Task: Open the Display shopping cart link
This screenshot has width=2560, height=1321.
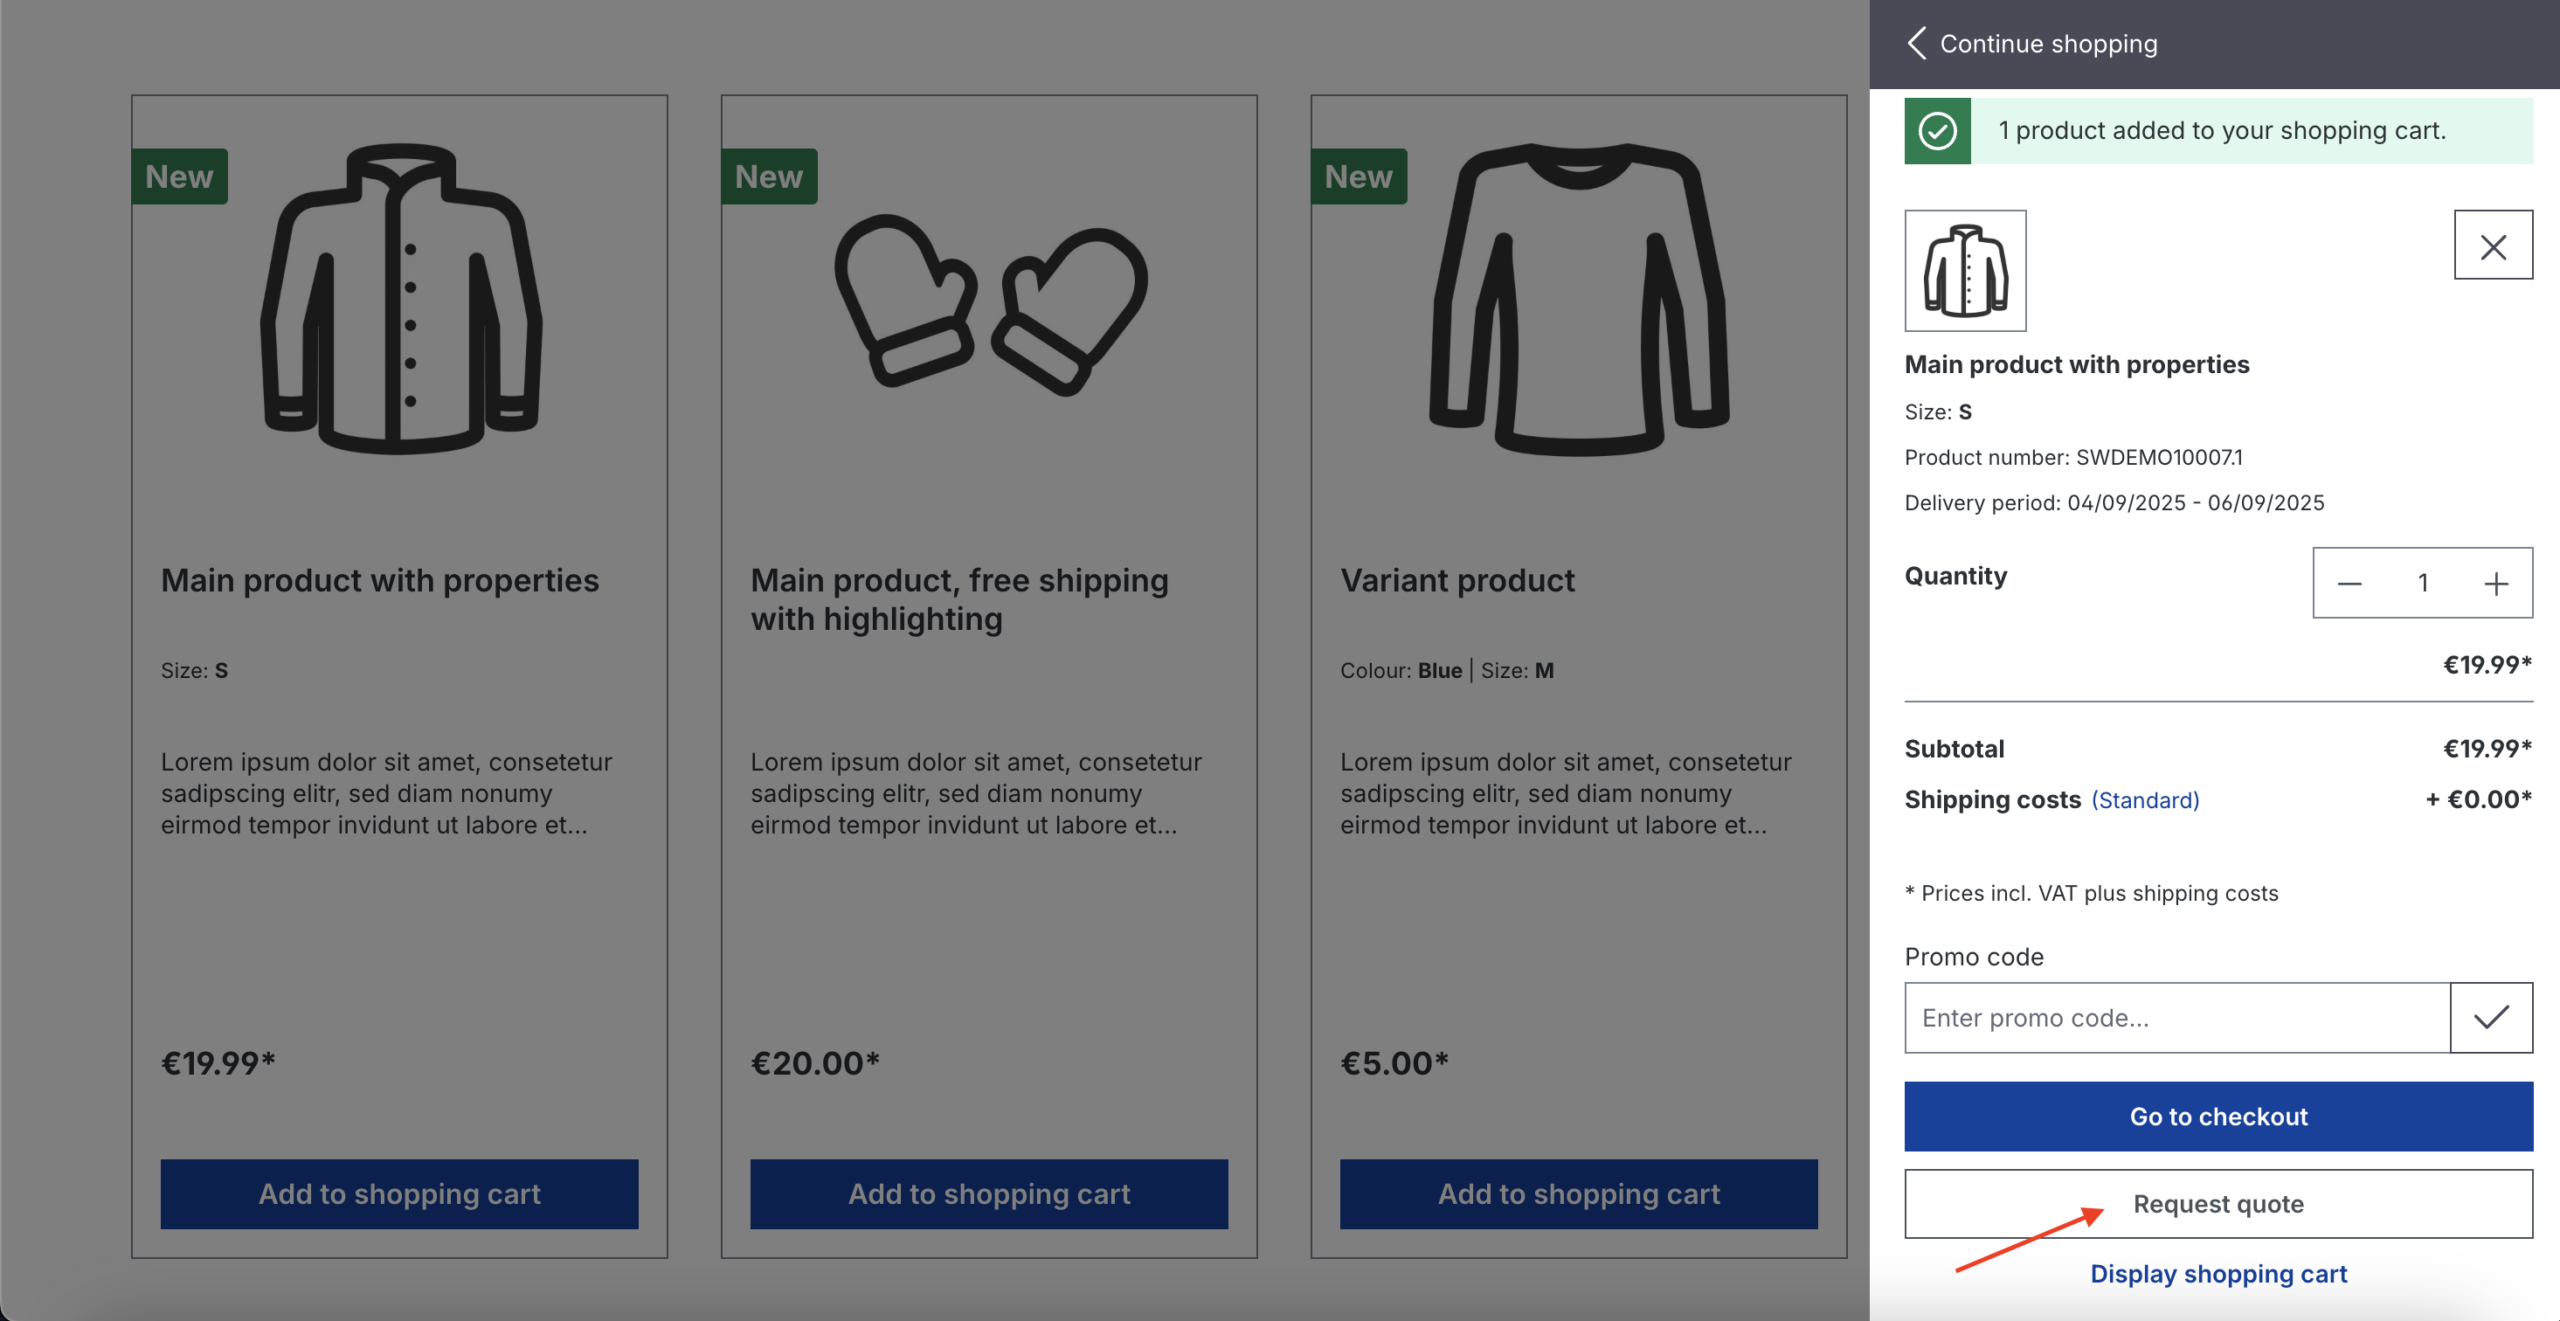Action: 2218,1274
